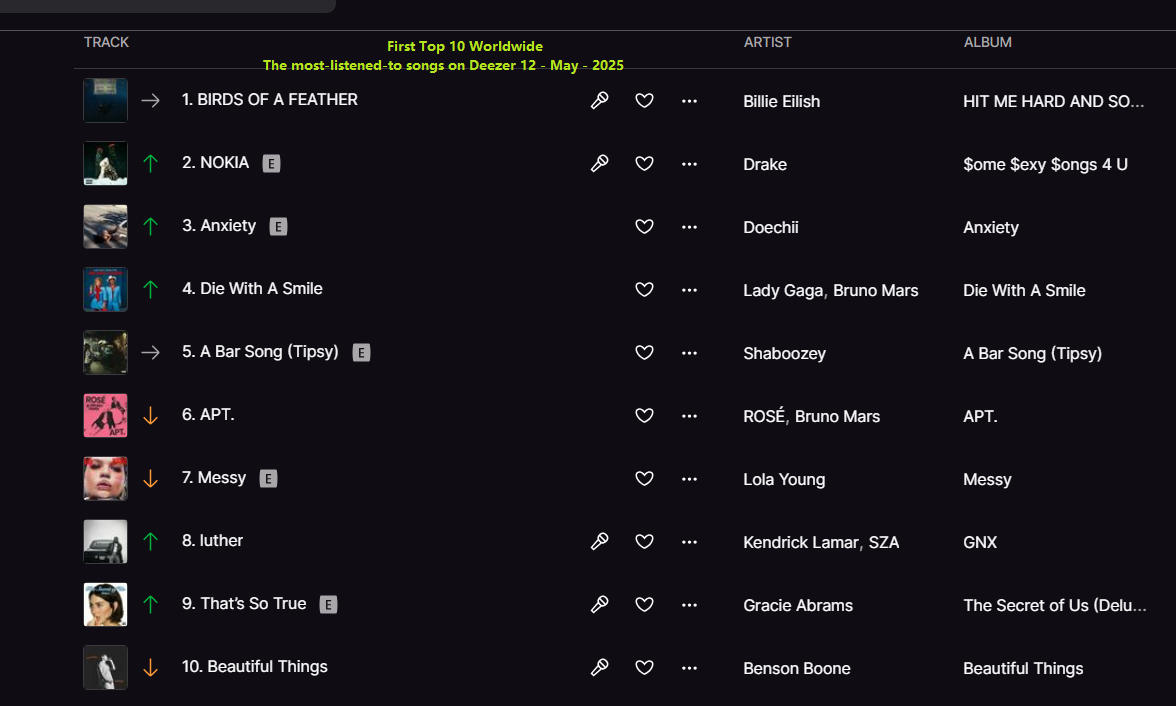
Task: Open three-dot menu for Anxiety track
Action: click(689, 227)
